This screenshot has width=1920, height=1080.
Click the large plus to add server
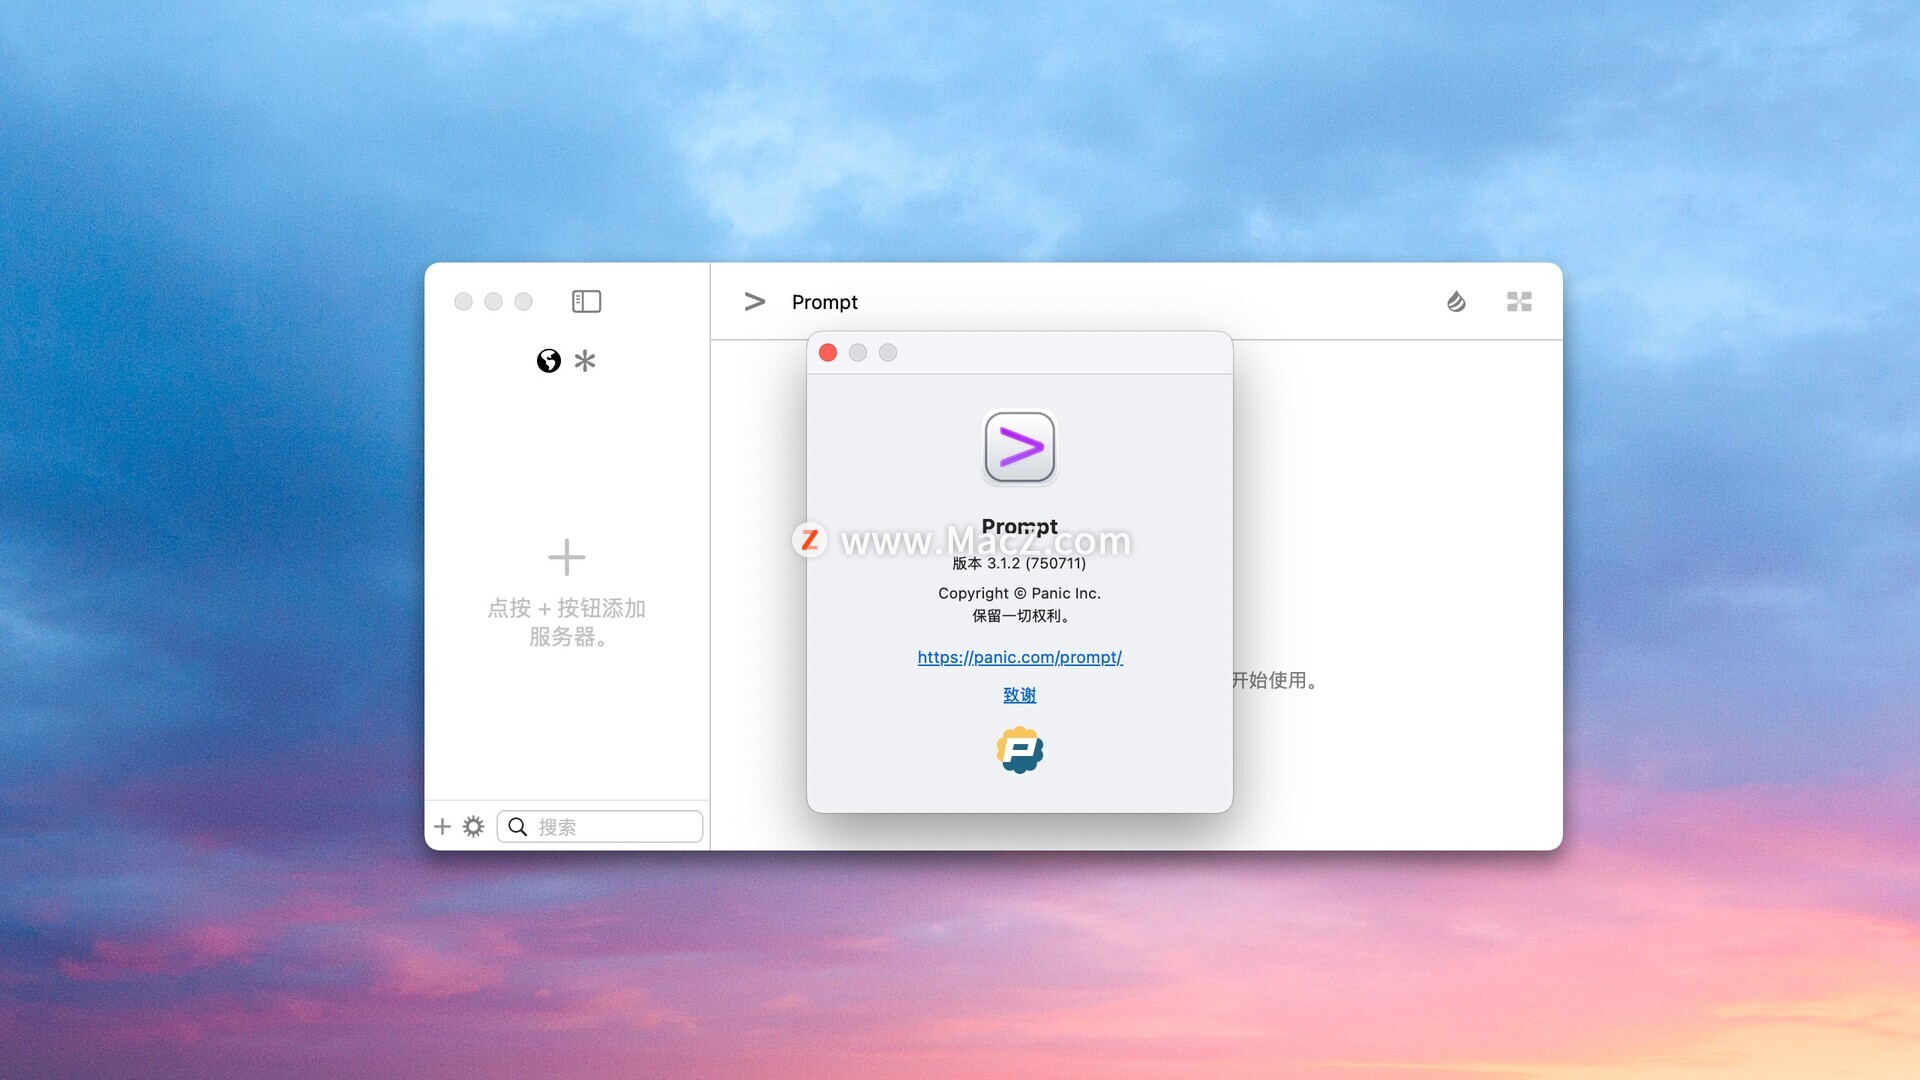tap(566, 558)
